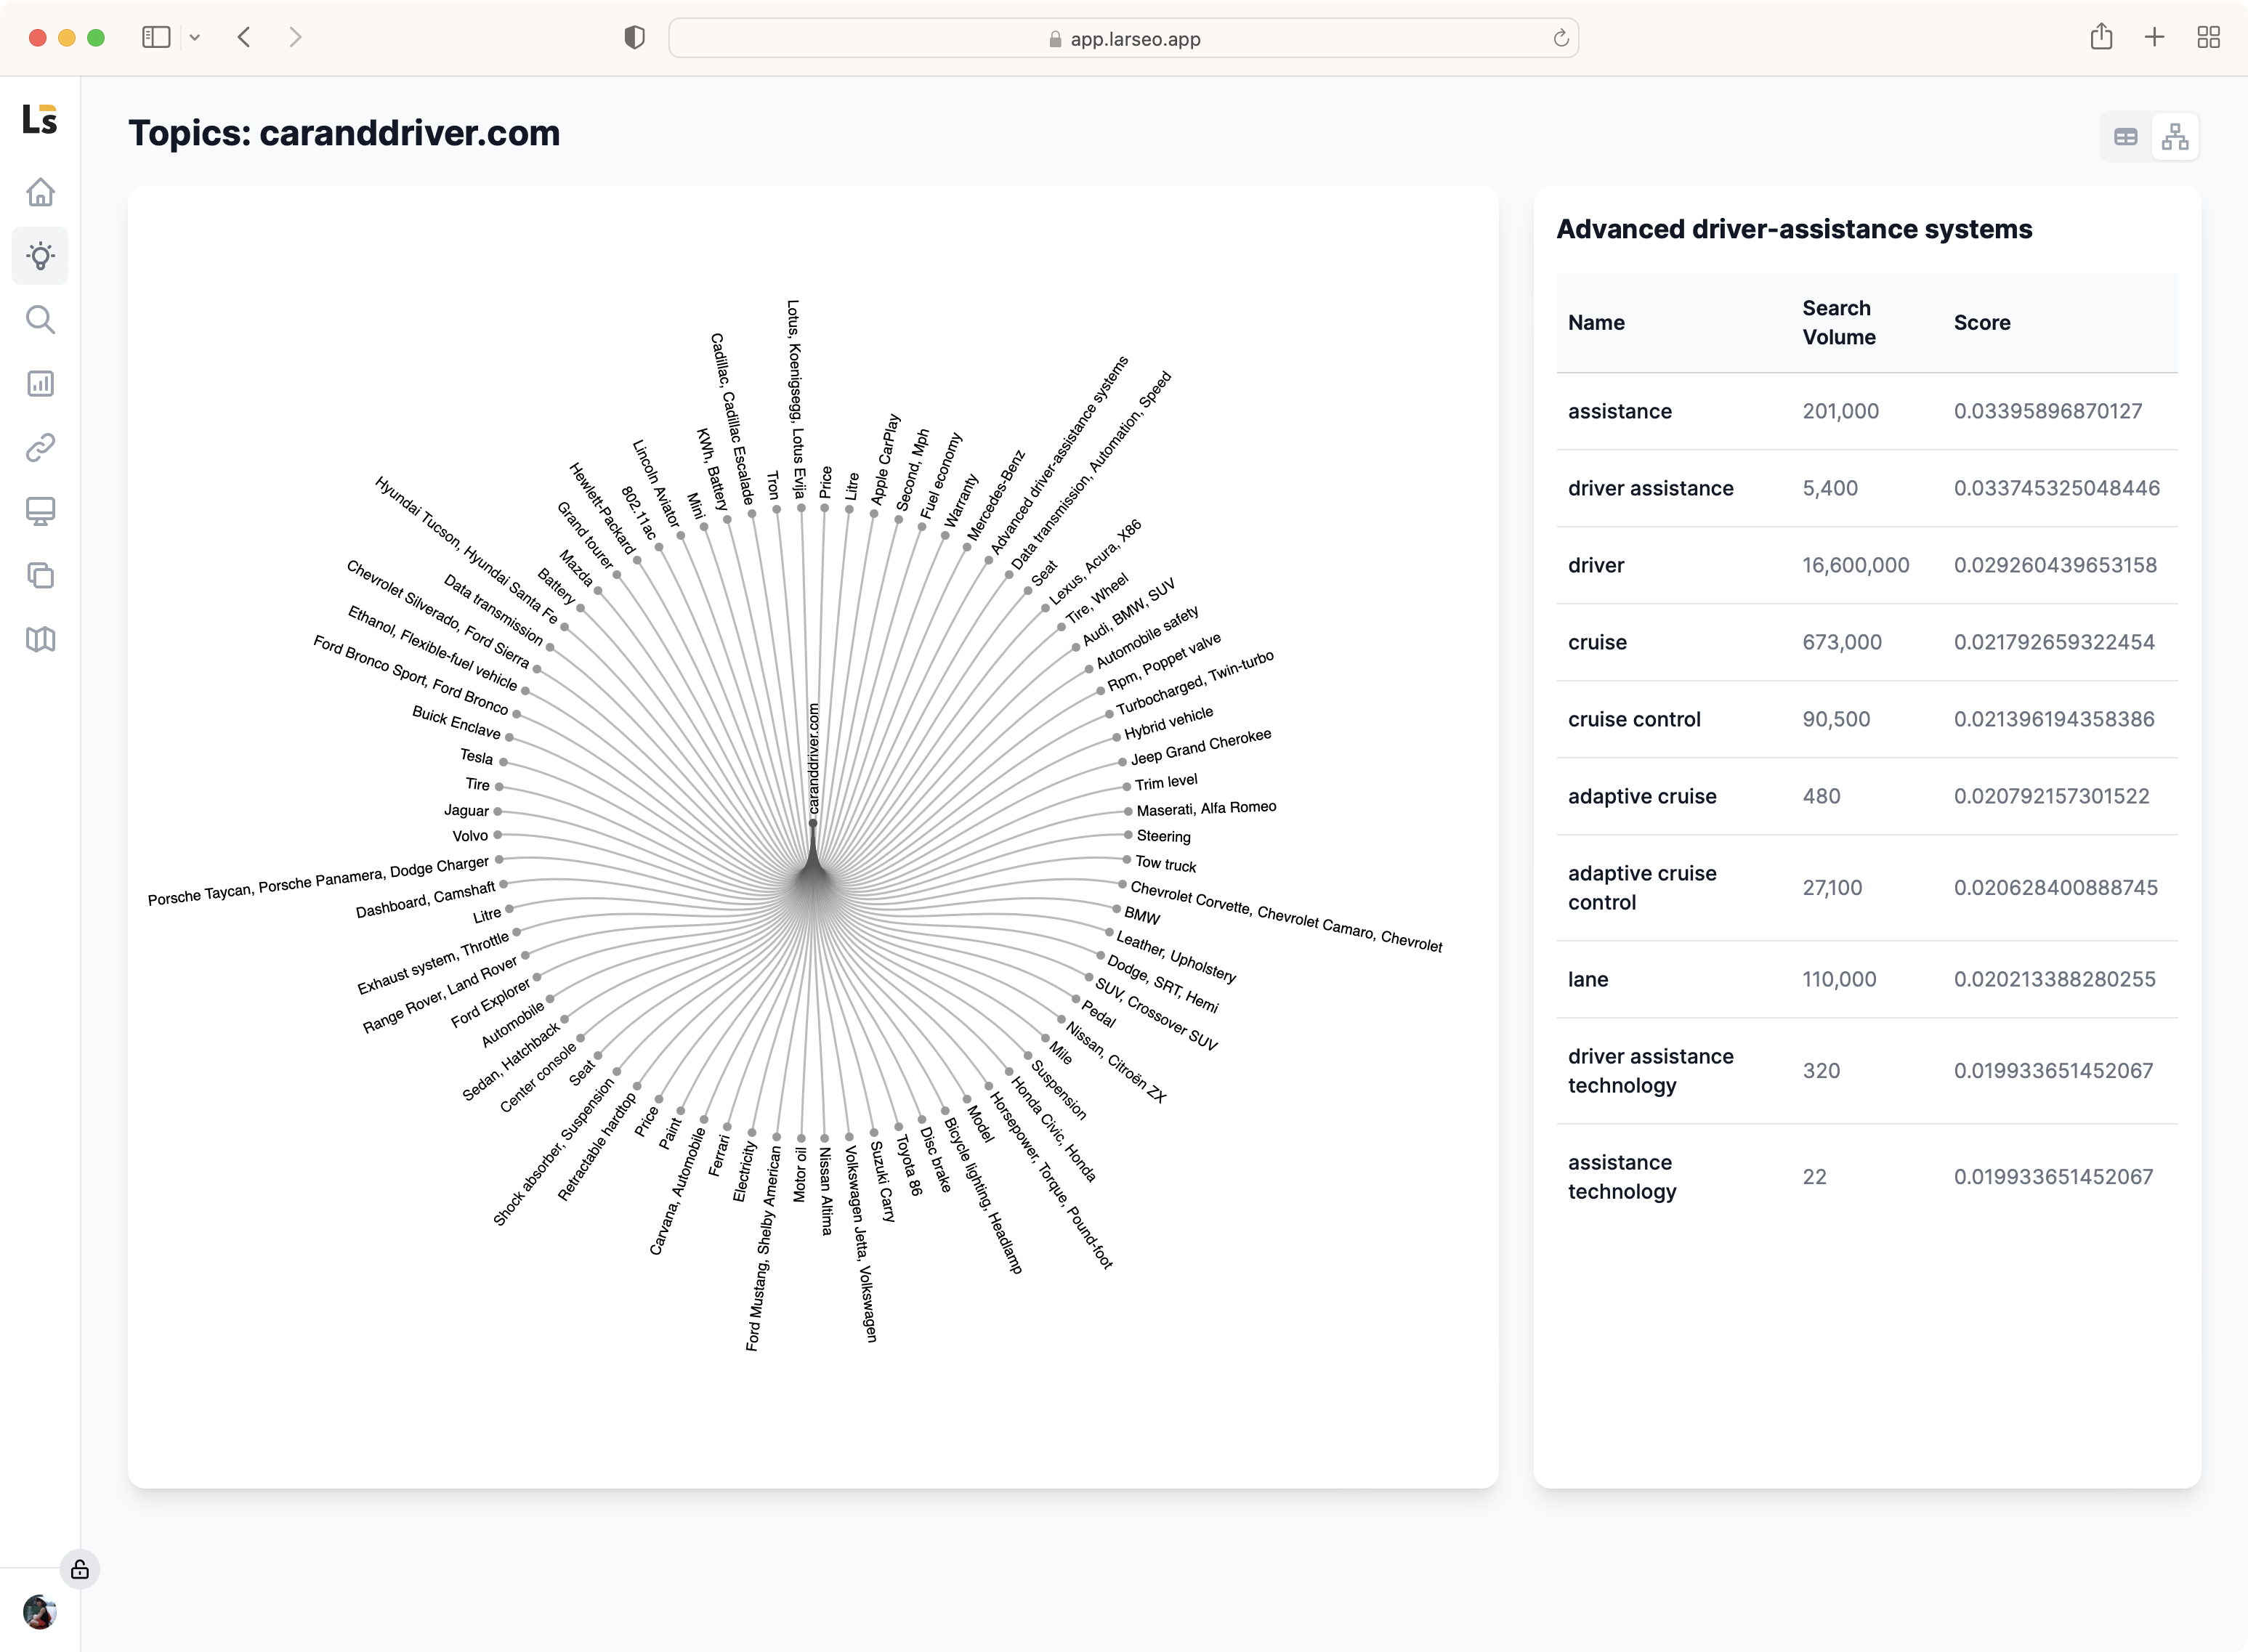Image resolution: width=2248 pixels, height=1652 pixels.
Task: Focus the app.larseo.app address bar
Action: click(x=1123, y=38)
